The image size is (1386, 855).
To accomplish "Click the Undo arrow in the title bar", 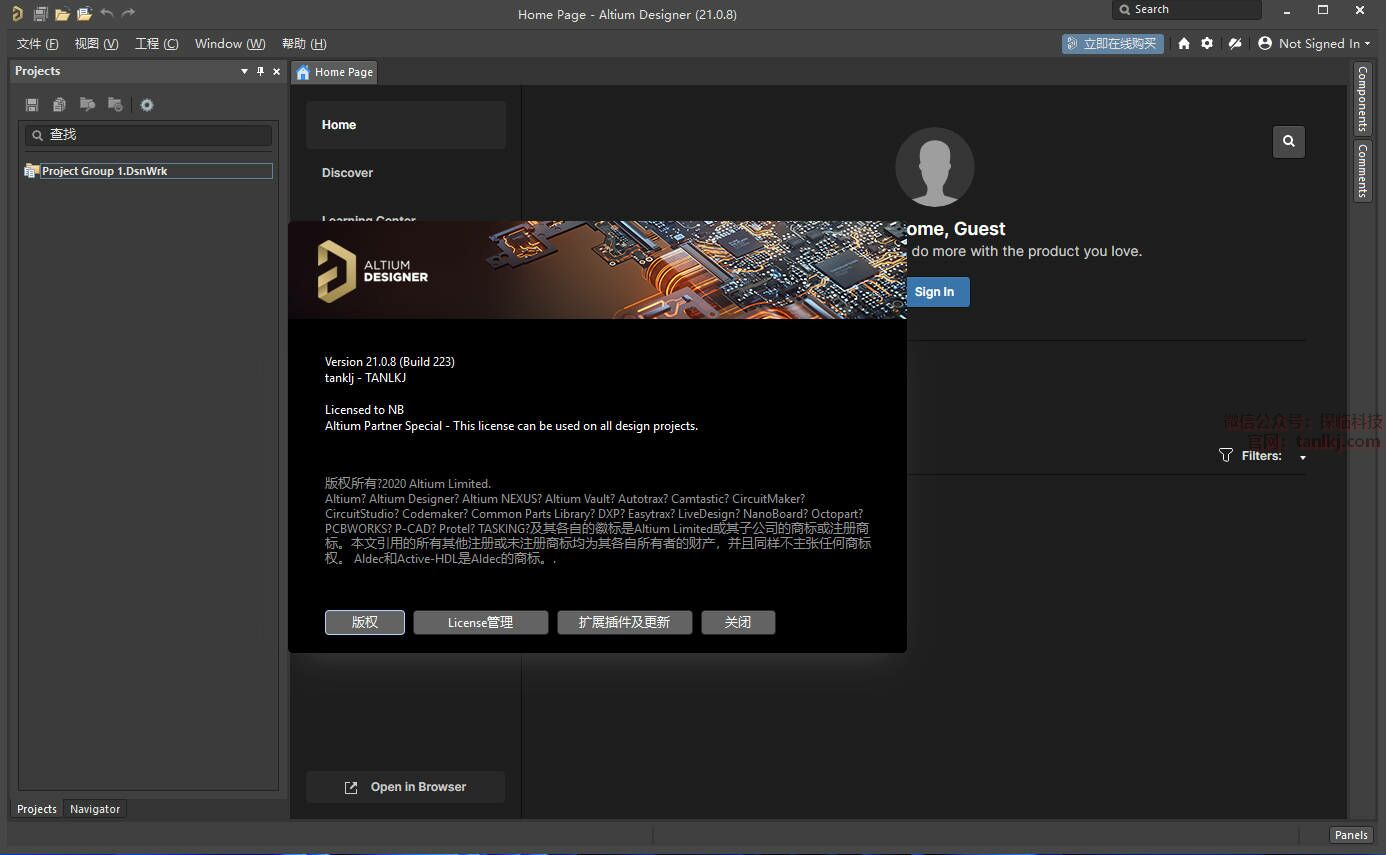I will point(107,14).
